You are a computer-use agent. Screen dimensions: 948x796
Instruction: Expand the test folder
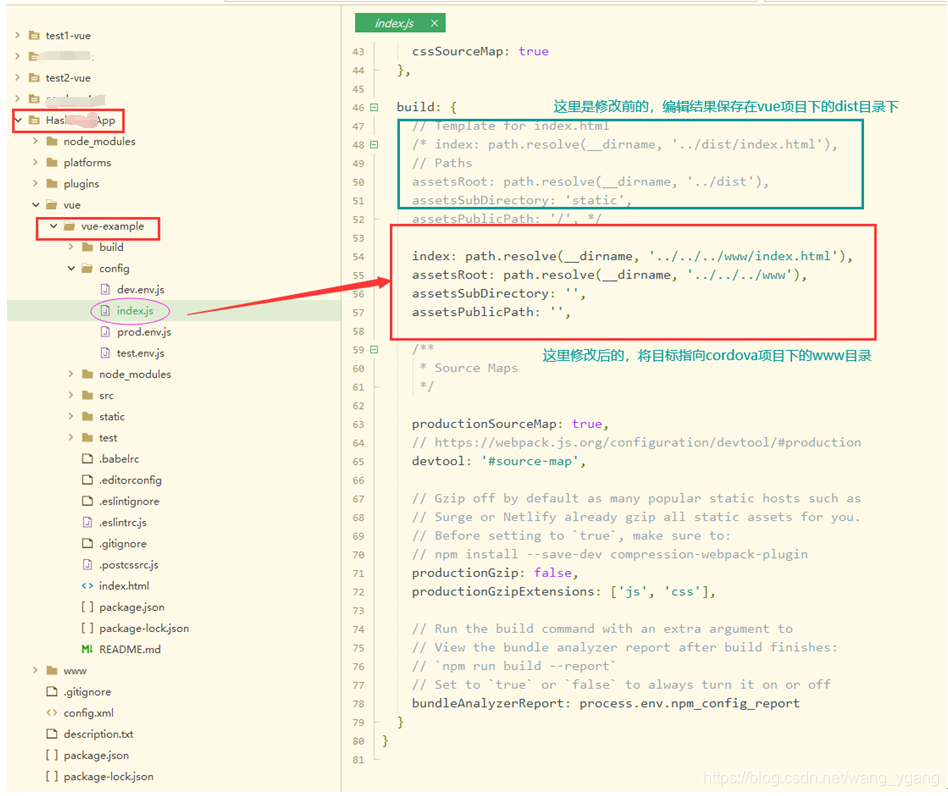[71, 438]
